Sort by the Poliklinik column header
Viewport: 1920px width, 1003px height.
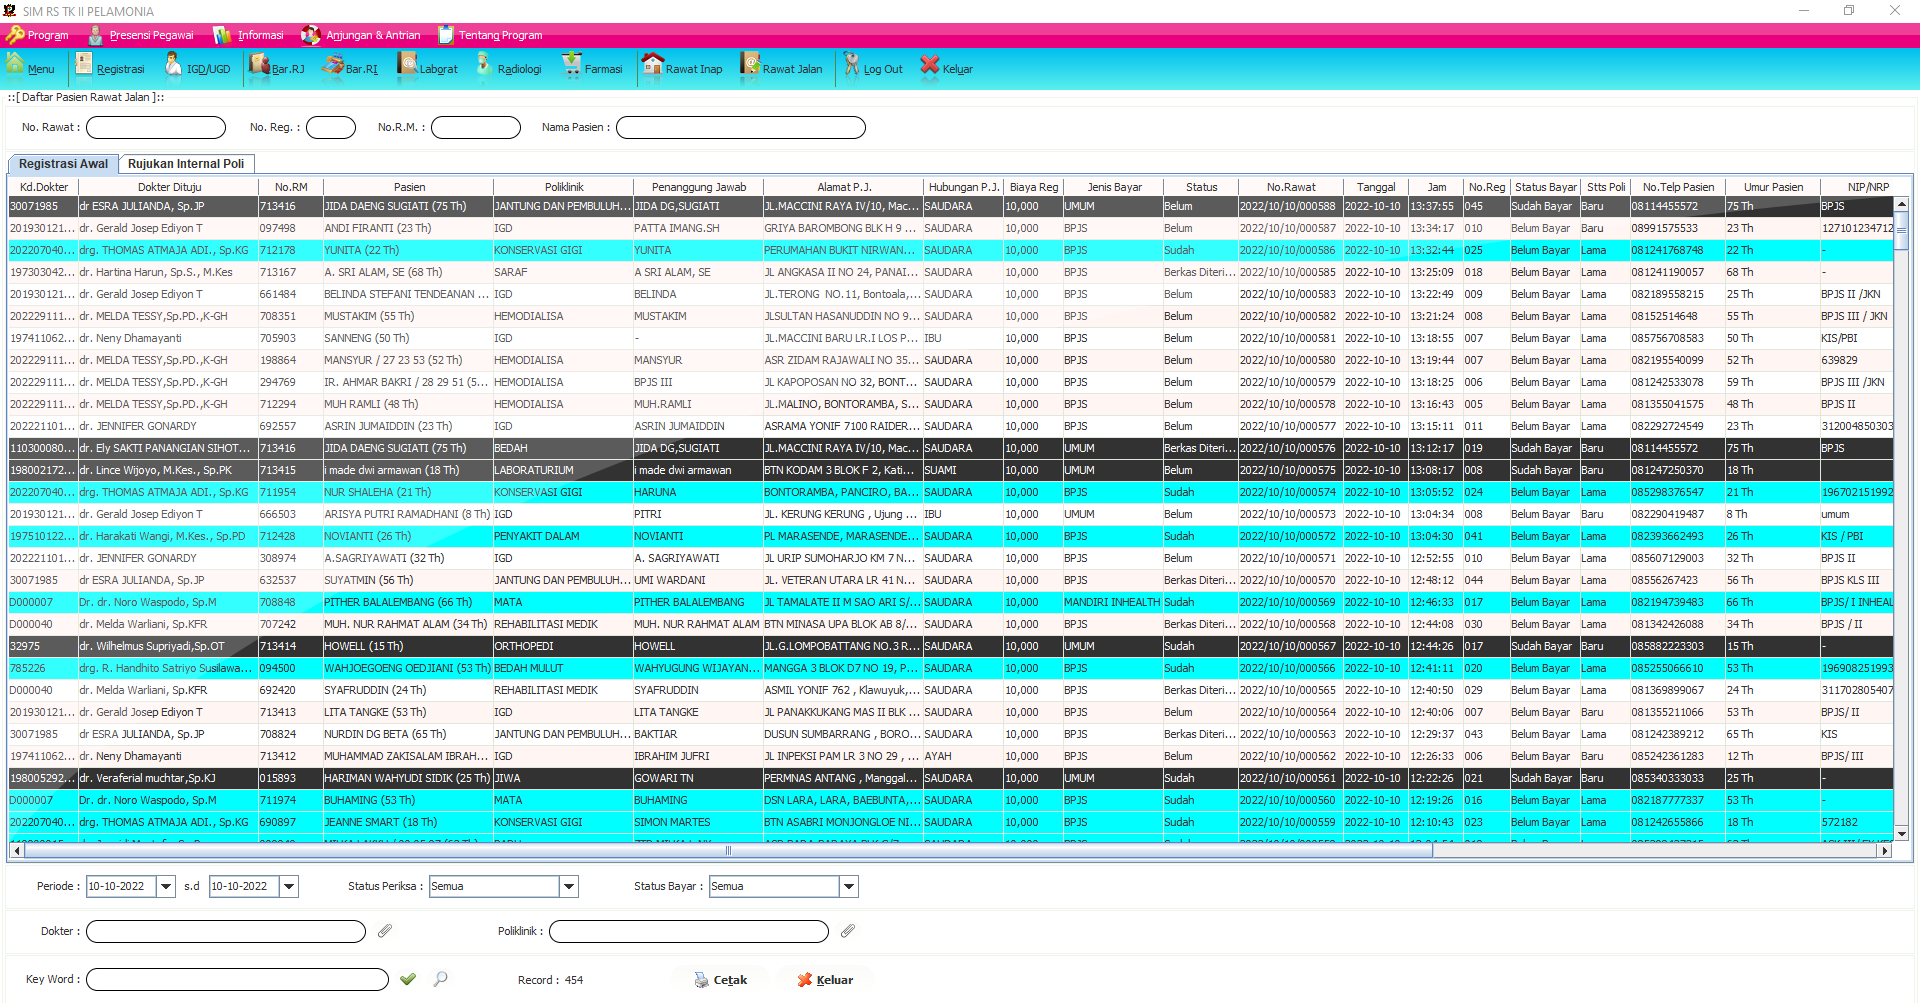(563, 187)
